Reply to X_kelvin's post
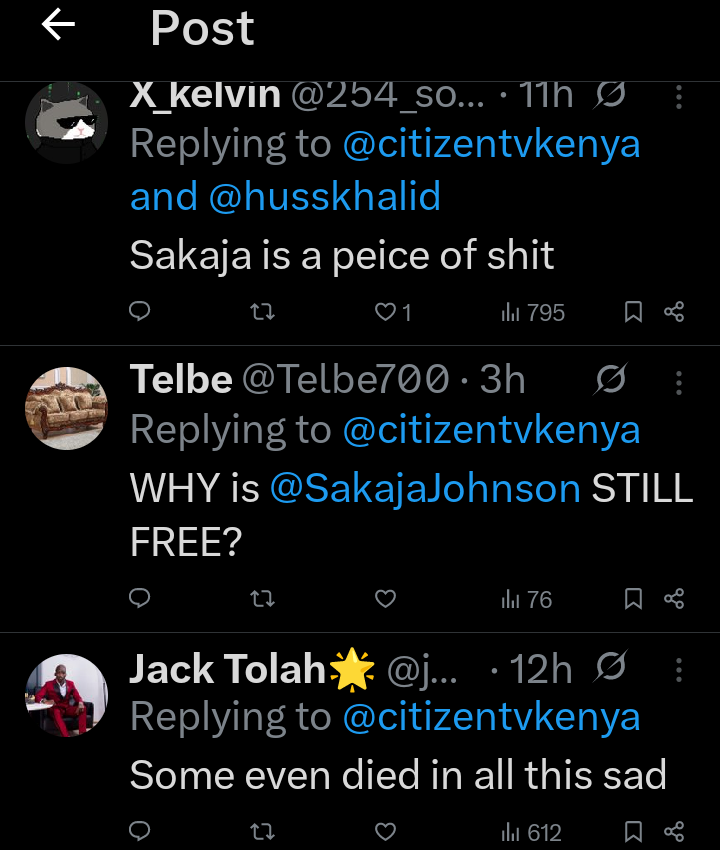Screen dimensions: 720x850 (x=141, y=312)
